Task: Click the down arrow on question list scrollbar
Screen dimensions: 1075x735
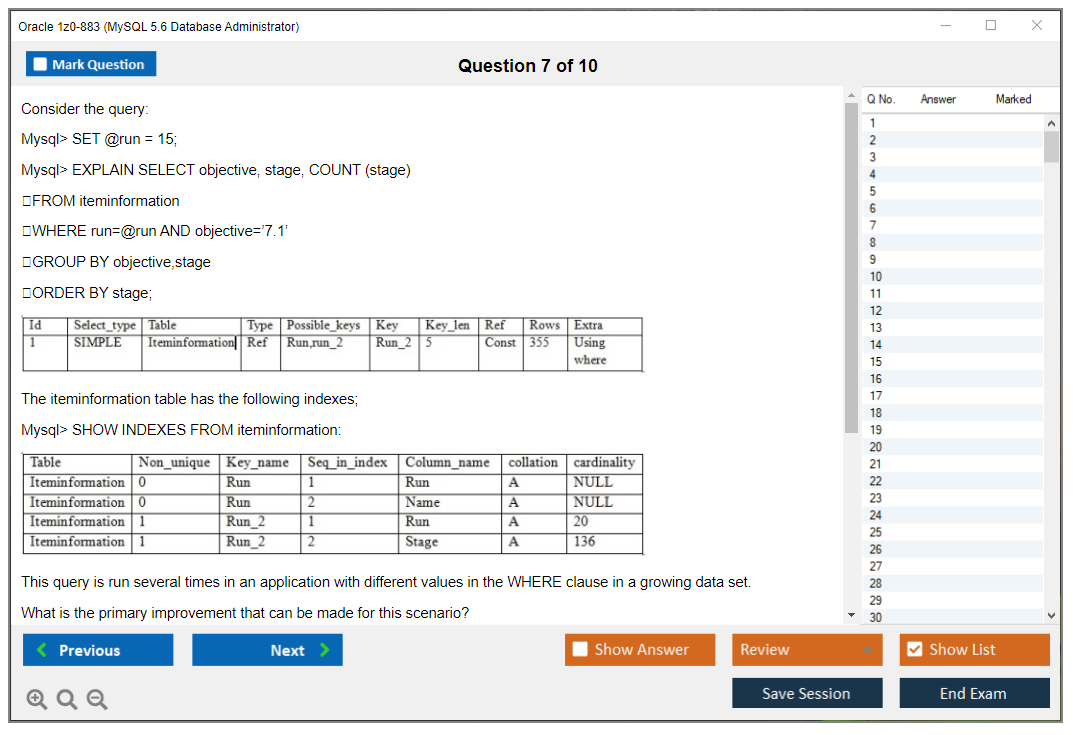Action: [1052, 614]
